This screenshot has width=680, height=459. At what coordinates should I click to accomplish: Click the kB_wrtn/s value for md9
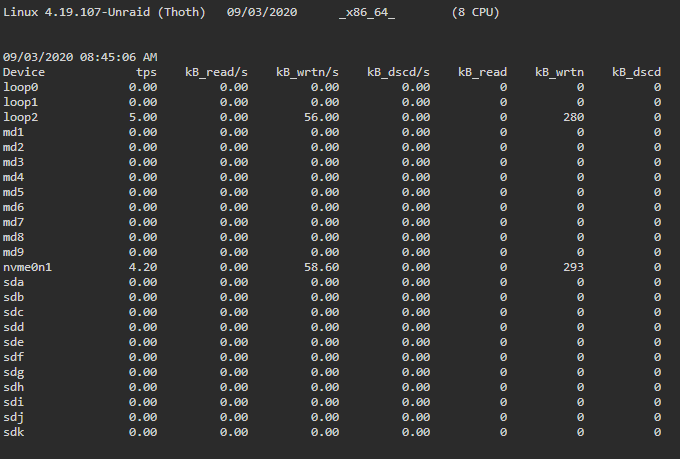[325, 252]
